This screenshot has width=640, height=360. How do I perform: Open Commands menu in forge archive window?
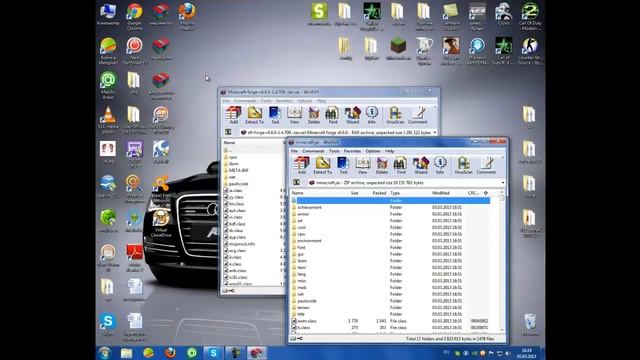(245, 101)
